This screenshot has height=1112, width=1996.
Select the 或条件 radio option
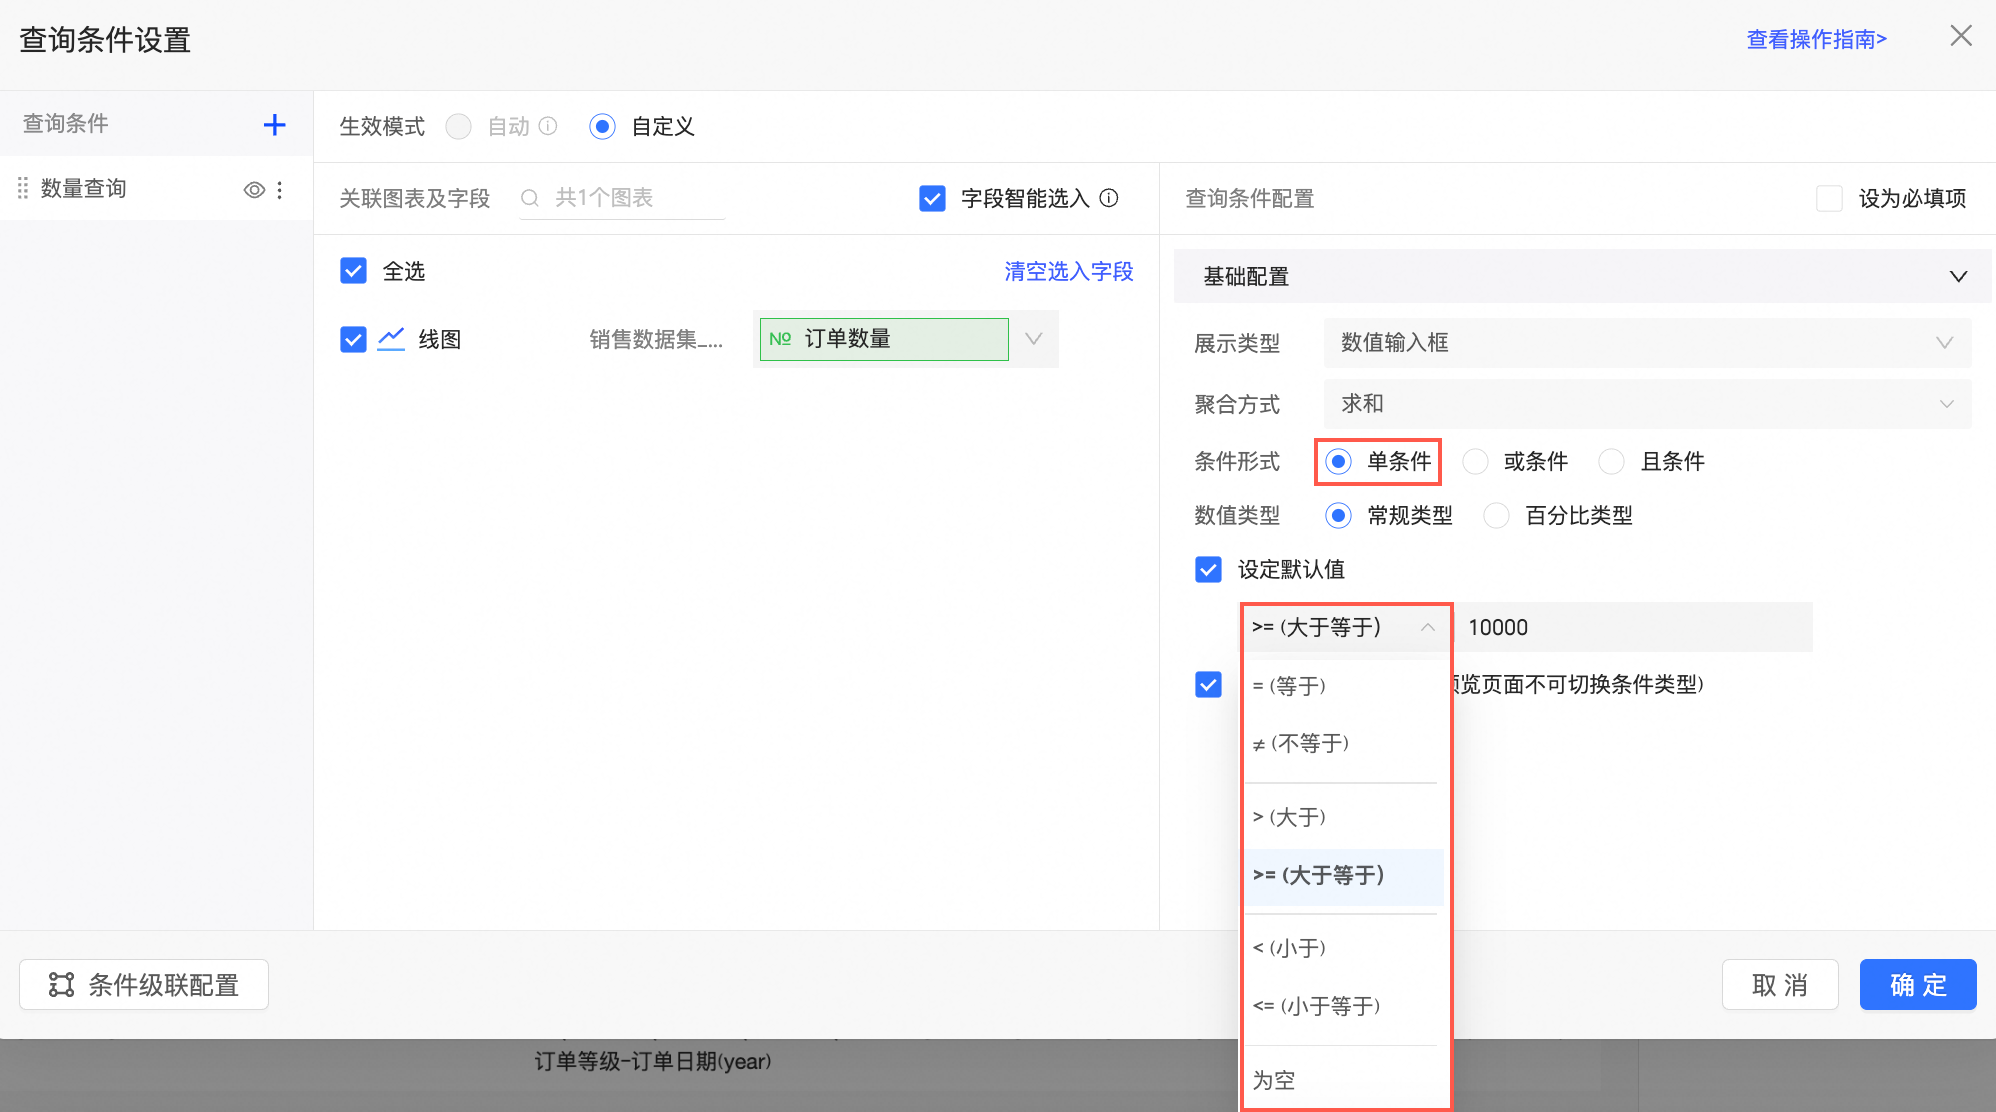[1475, 461]
